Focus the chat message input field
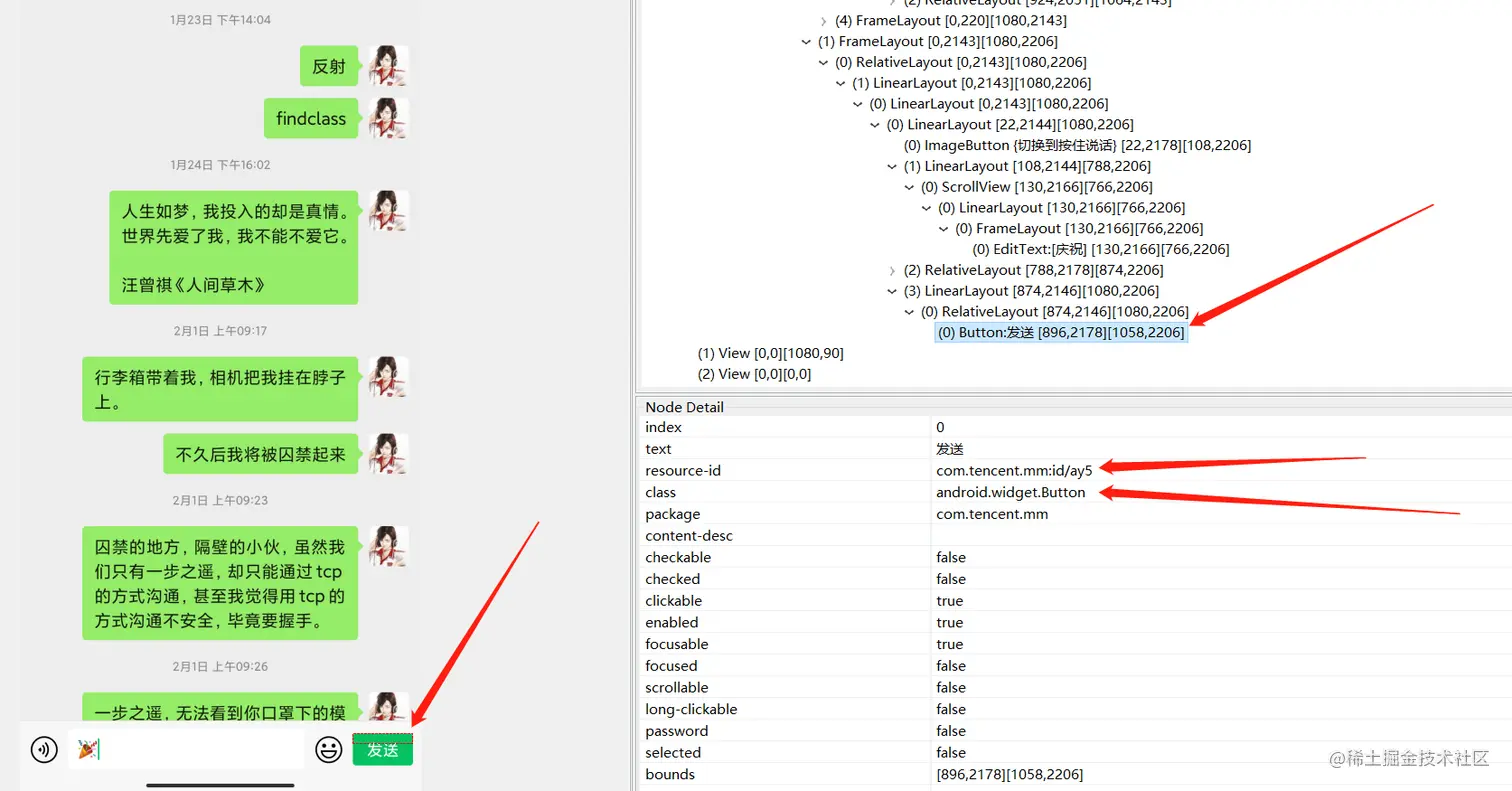Screen dimensions: 1512x791 (x=186, y=749)
